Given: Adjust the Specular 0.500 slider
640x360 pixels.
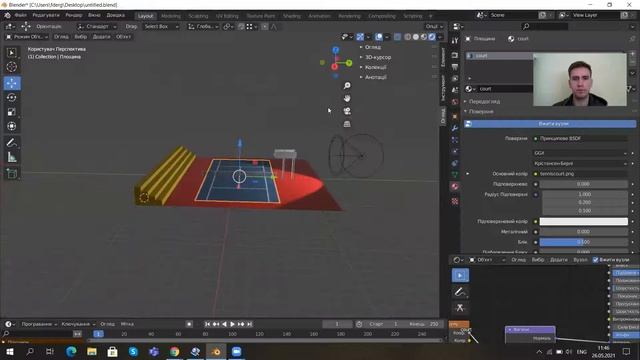Looking at the screenshot, I should pos(583,242).
